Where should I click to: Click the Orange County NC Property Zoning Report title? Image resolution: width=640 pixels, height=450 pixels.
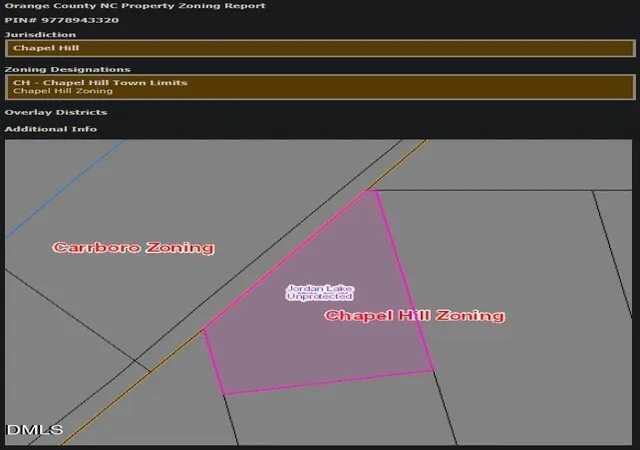point(135,6)
